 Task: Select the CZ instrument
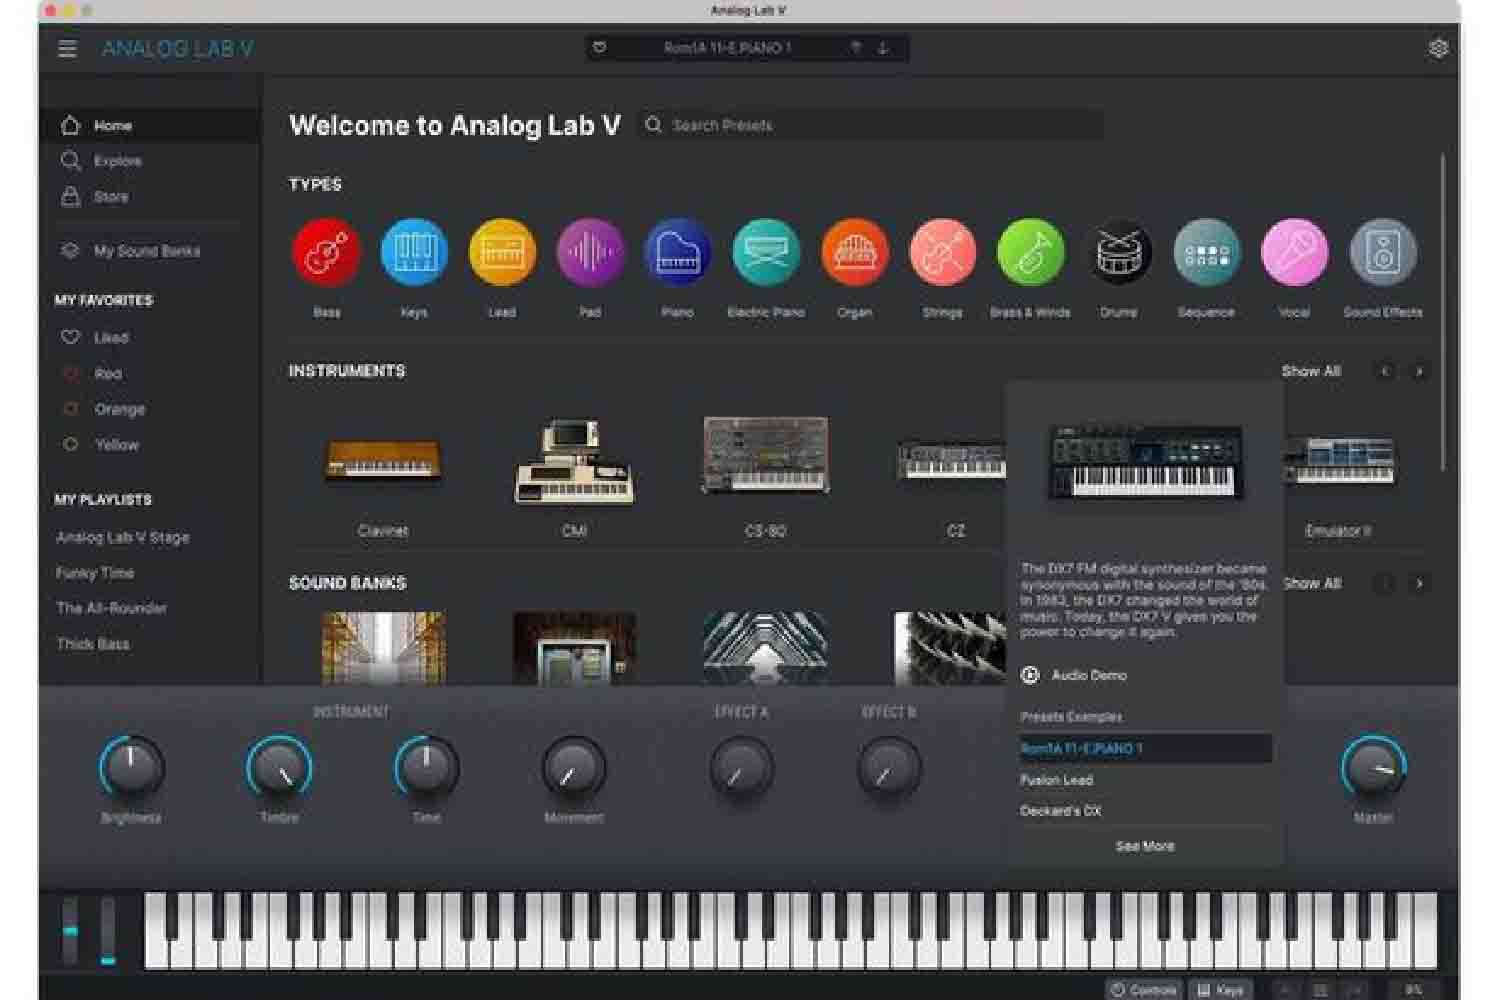951,461
